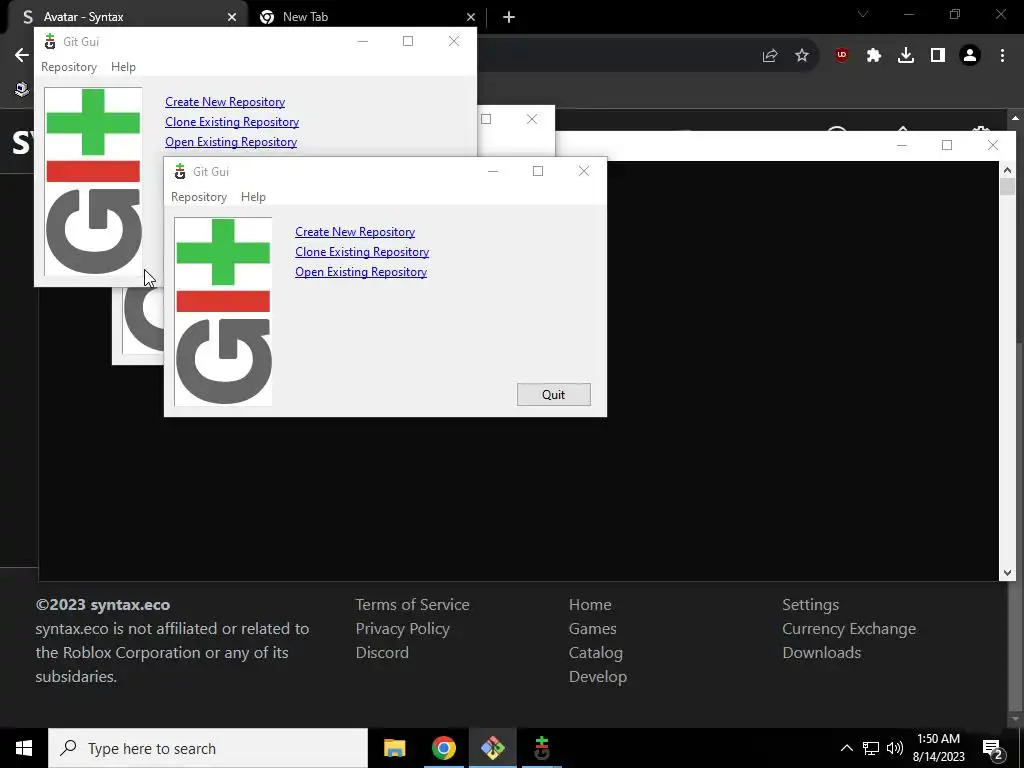Open the taskbar clock showing 1:50 AM
The height and width of the screenshot is (768, 1024).
coord(938,748)
